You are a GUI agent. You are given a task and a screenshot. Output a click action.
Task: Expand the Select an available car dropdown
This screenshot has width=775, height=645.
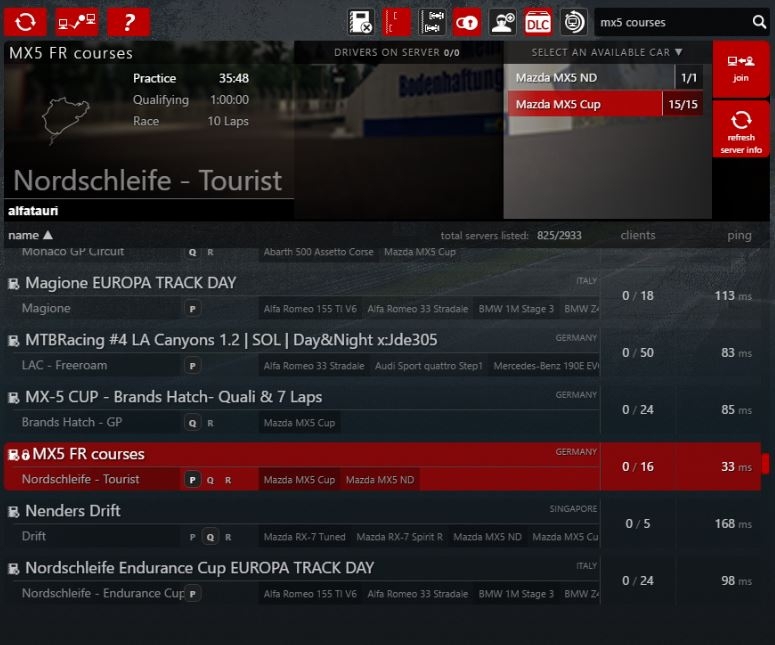(x=607, y=52)
